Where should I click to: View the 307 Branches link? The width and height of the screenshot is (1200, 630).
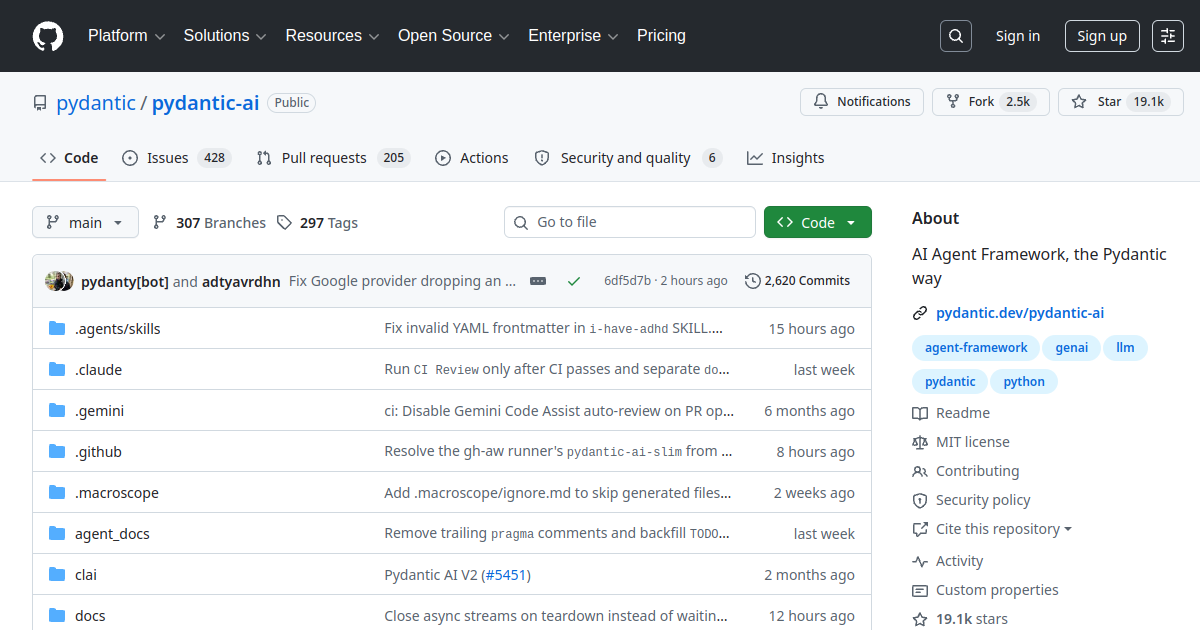tap(209, 223)
